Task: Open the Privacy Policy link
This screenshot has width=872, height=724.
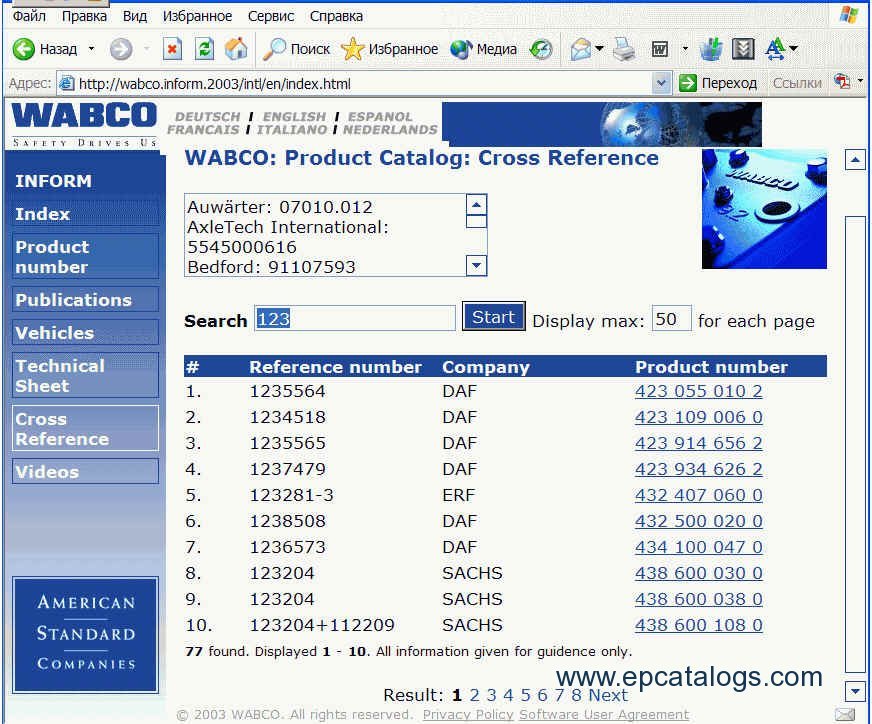Action: 468,715
